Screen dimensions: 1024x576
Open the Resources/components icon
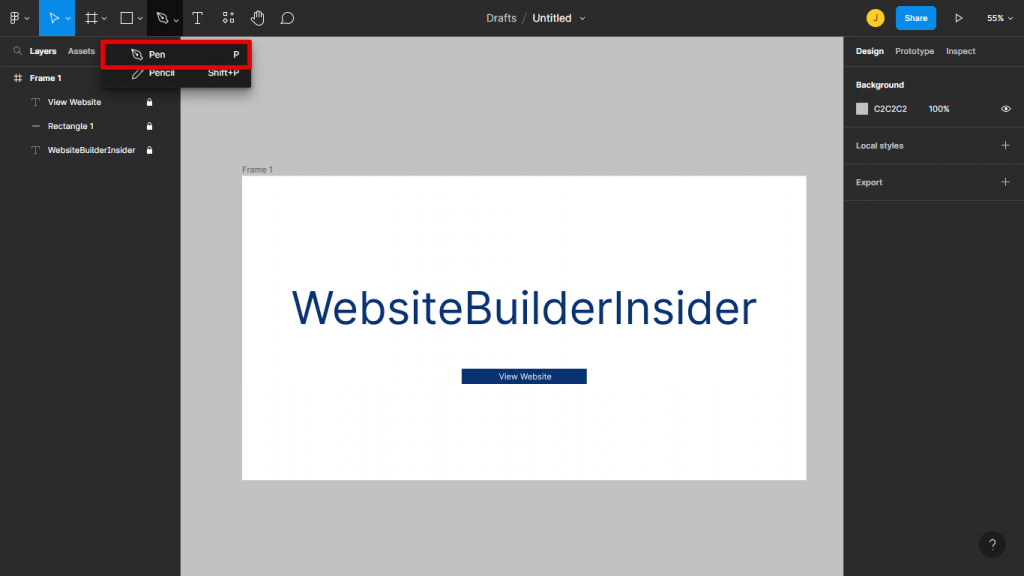(227, 17)
